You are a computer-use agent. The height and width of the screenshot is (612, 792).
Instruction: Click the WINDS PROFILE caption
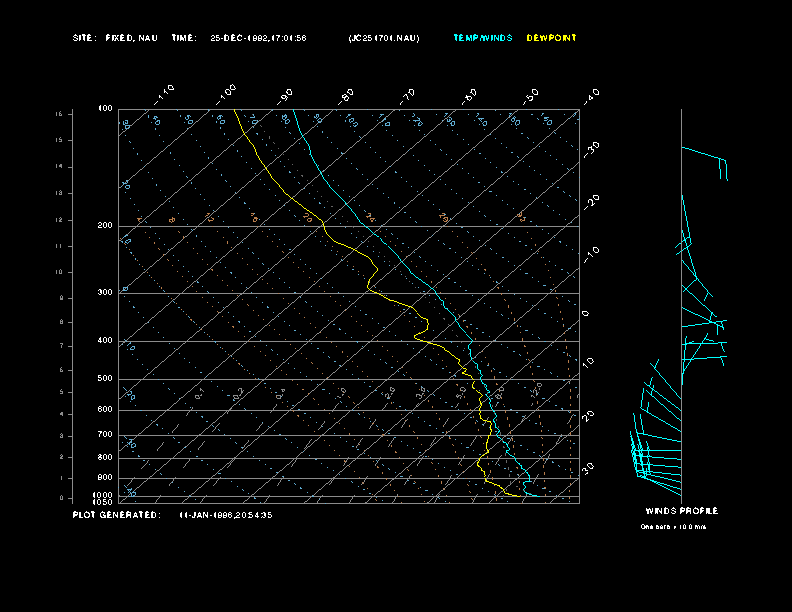(x=681, y=511)
